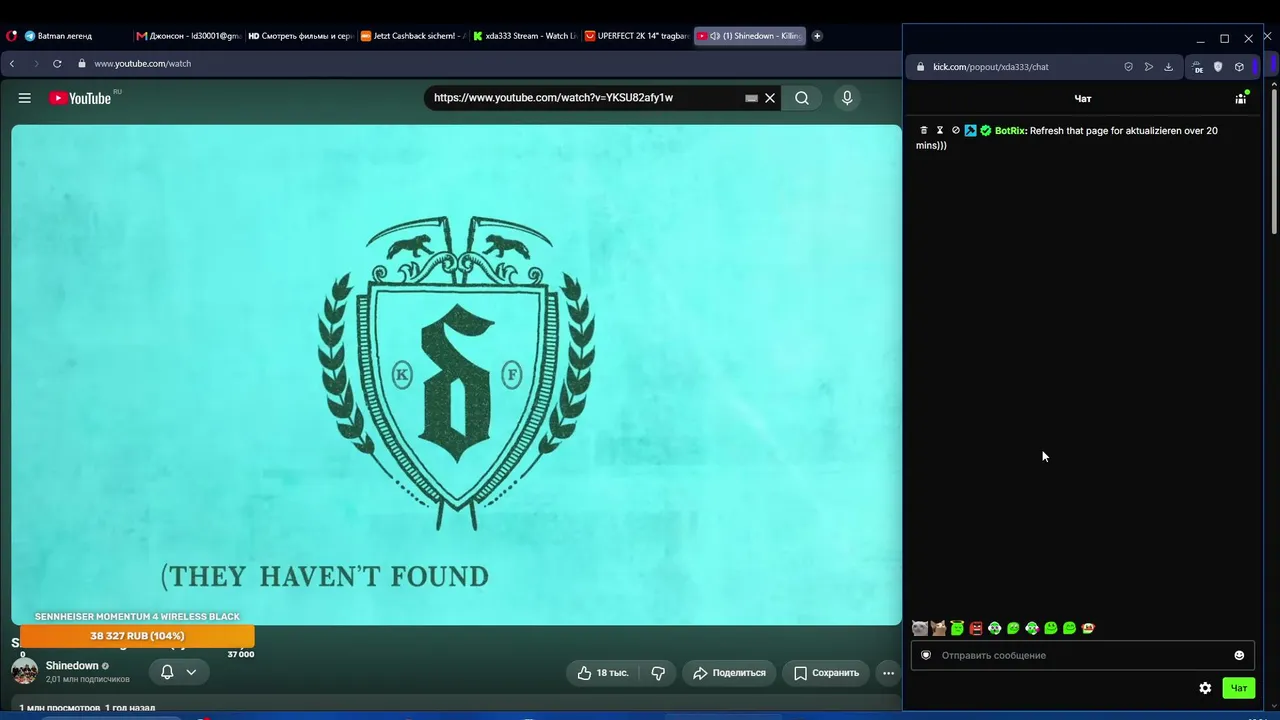
Task: Switch to xda333 Stream tab
Action: pos(524,36)
